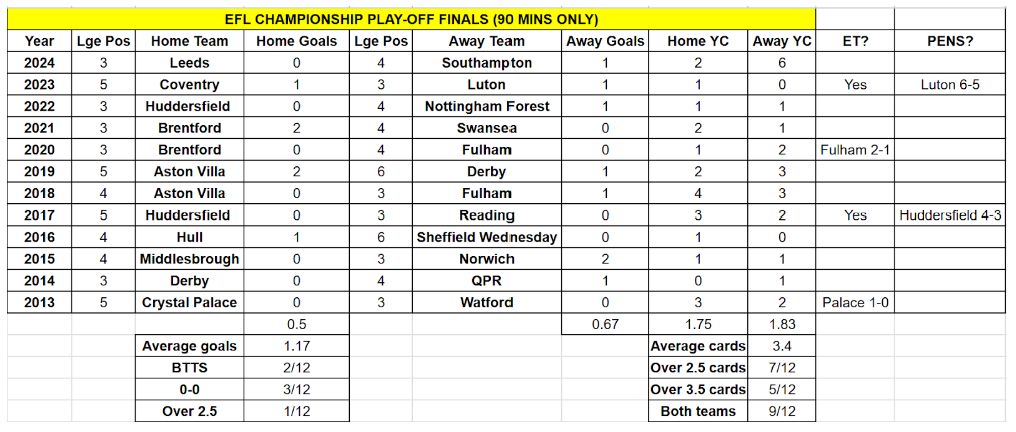Click the Luton 6-5 penalties cell
The width and height of the screenshot is (1016, 432).
tap(951, 85)
